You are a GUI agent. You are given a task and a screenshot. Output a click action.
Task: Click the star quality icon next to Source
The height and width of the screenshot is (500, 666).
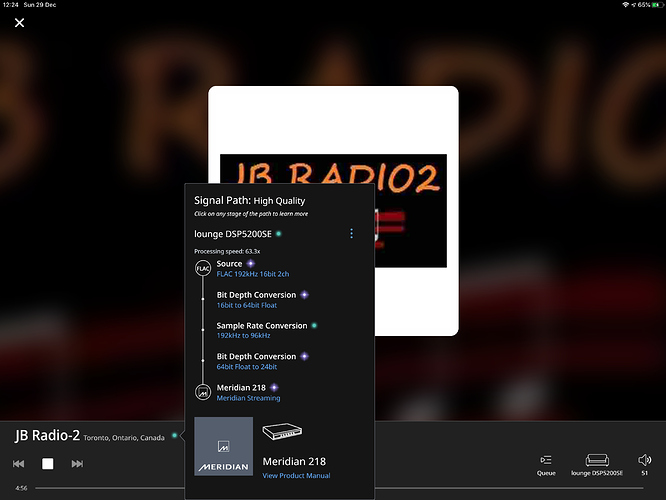pyautogui.click(x=251, y=263)
